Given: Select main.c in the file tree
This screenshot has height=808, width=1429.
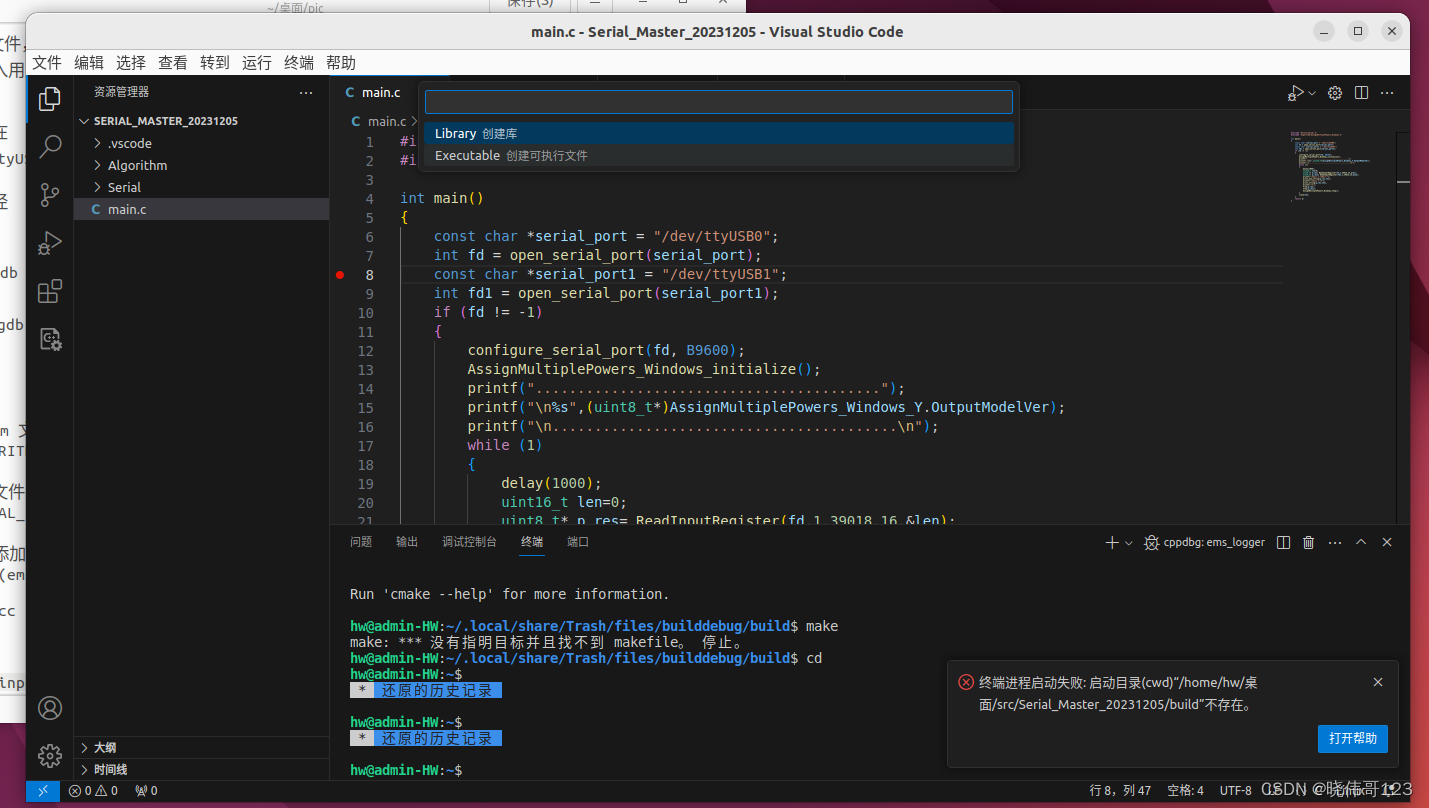Looking at the screenshot, I should (x=202, y=209).
